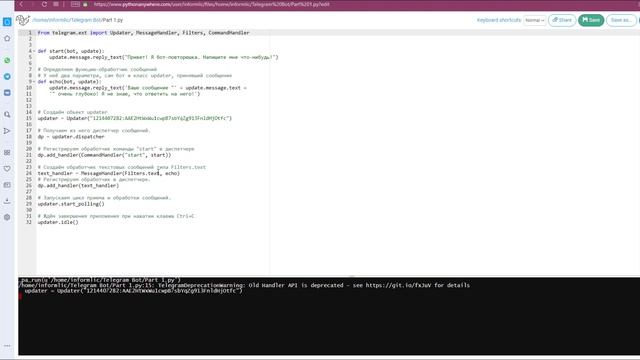Screen dimensions: 640x360
Task: Open the Keyboard shortcuts link
Action: (x=499, y=20)
